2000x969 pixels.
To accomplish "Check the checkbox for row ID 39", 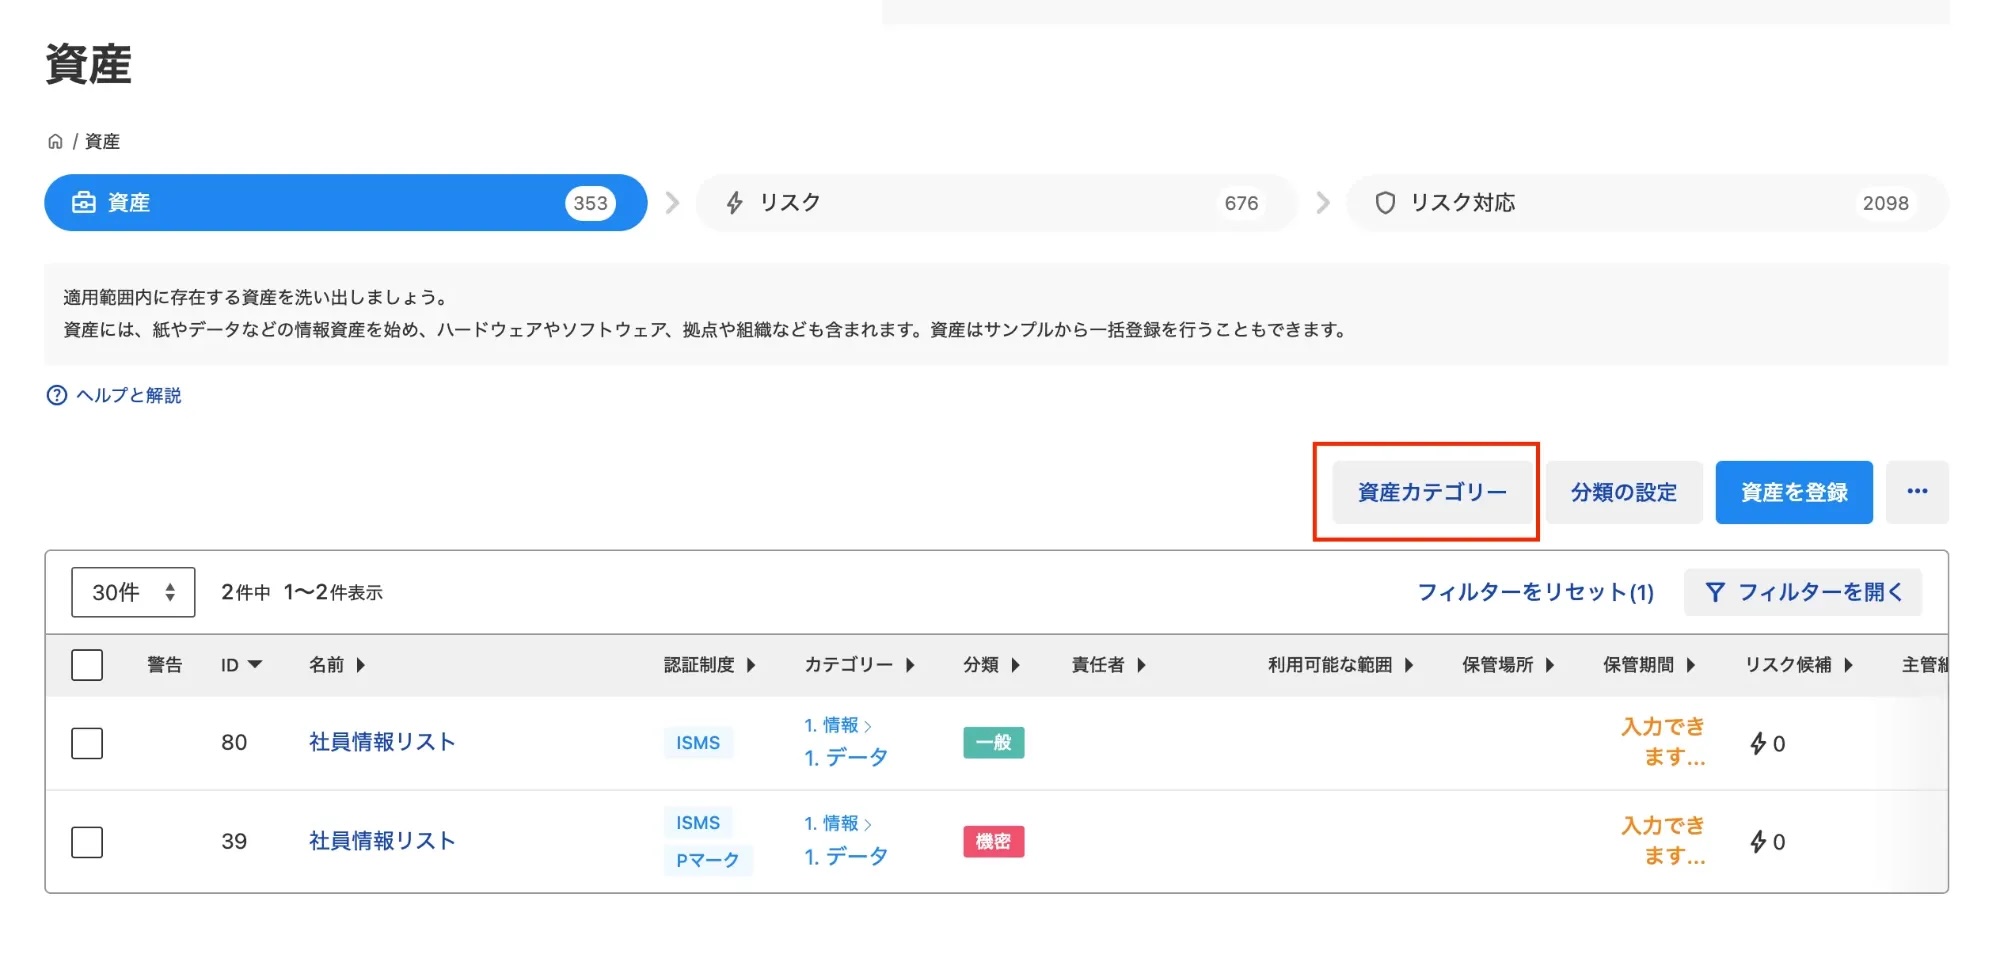I will click(87, 842).
